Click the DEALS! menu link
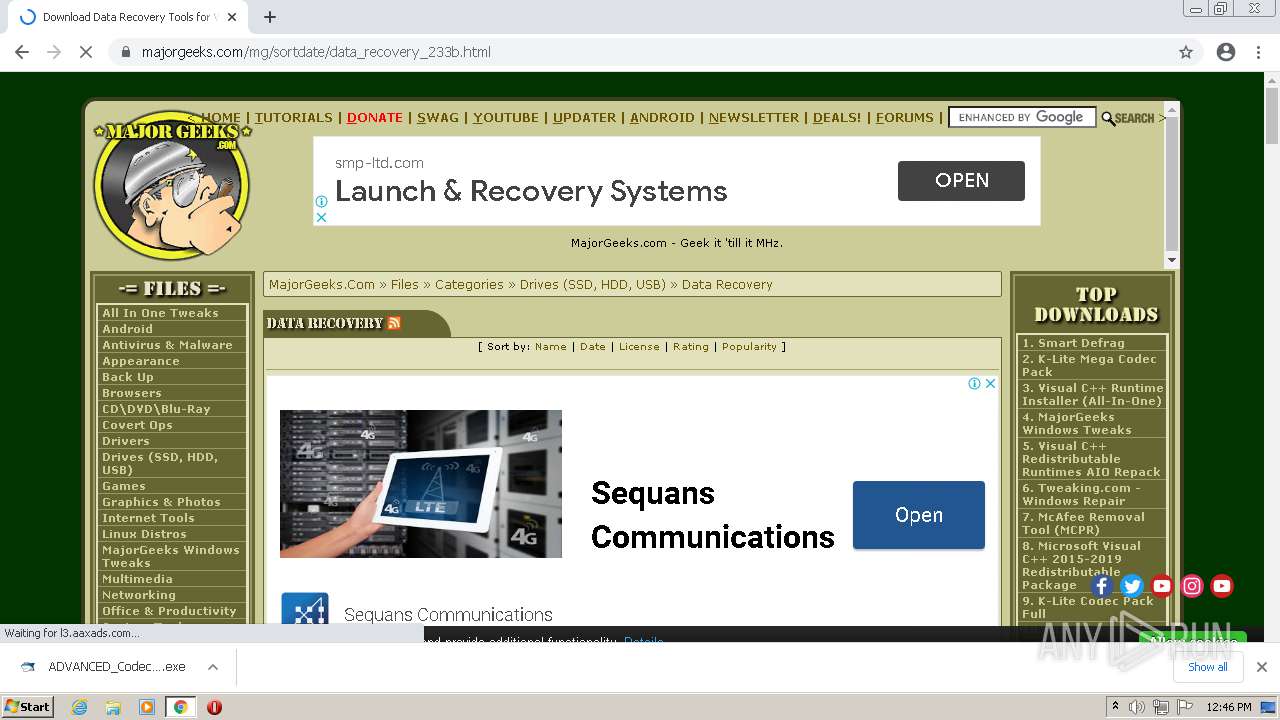 tap(837, 117)
